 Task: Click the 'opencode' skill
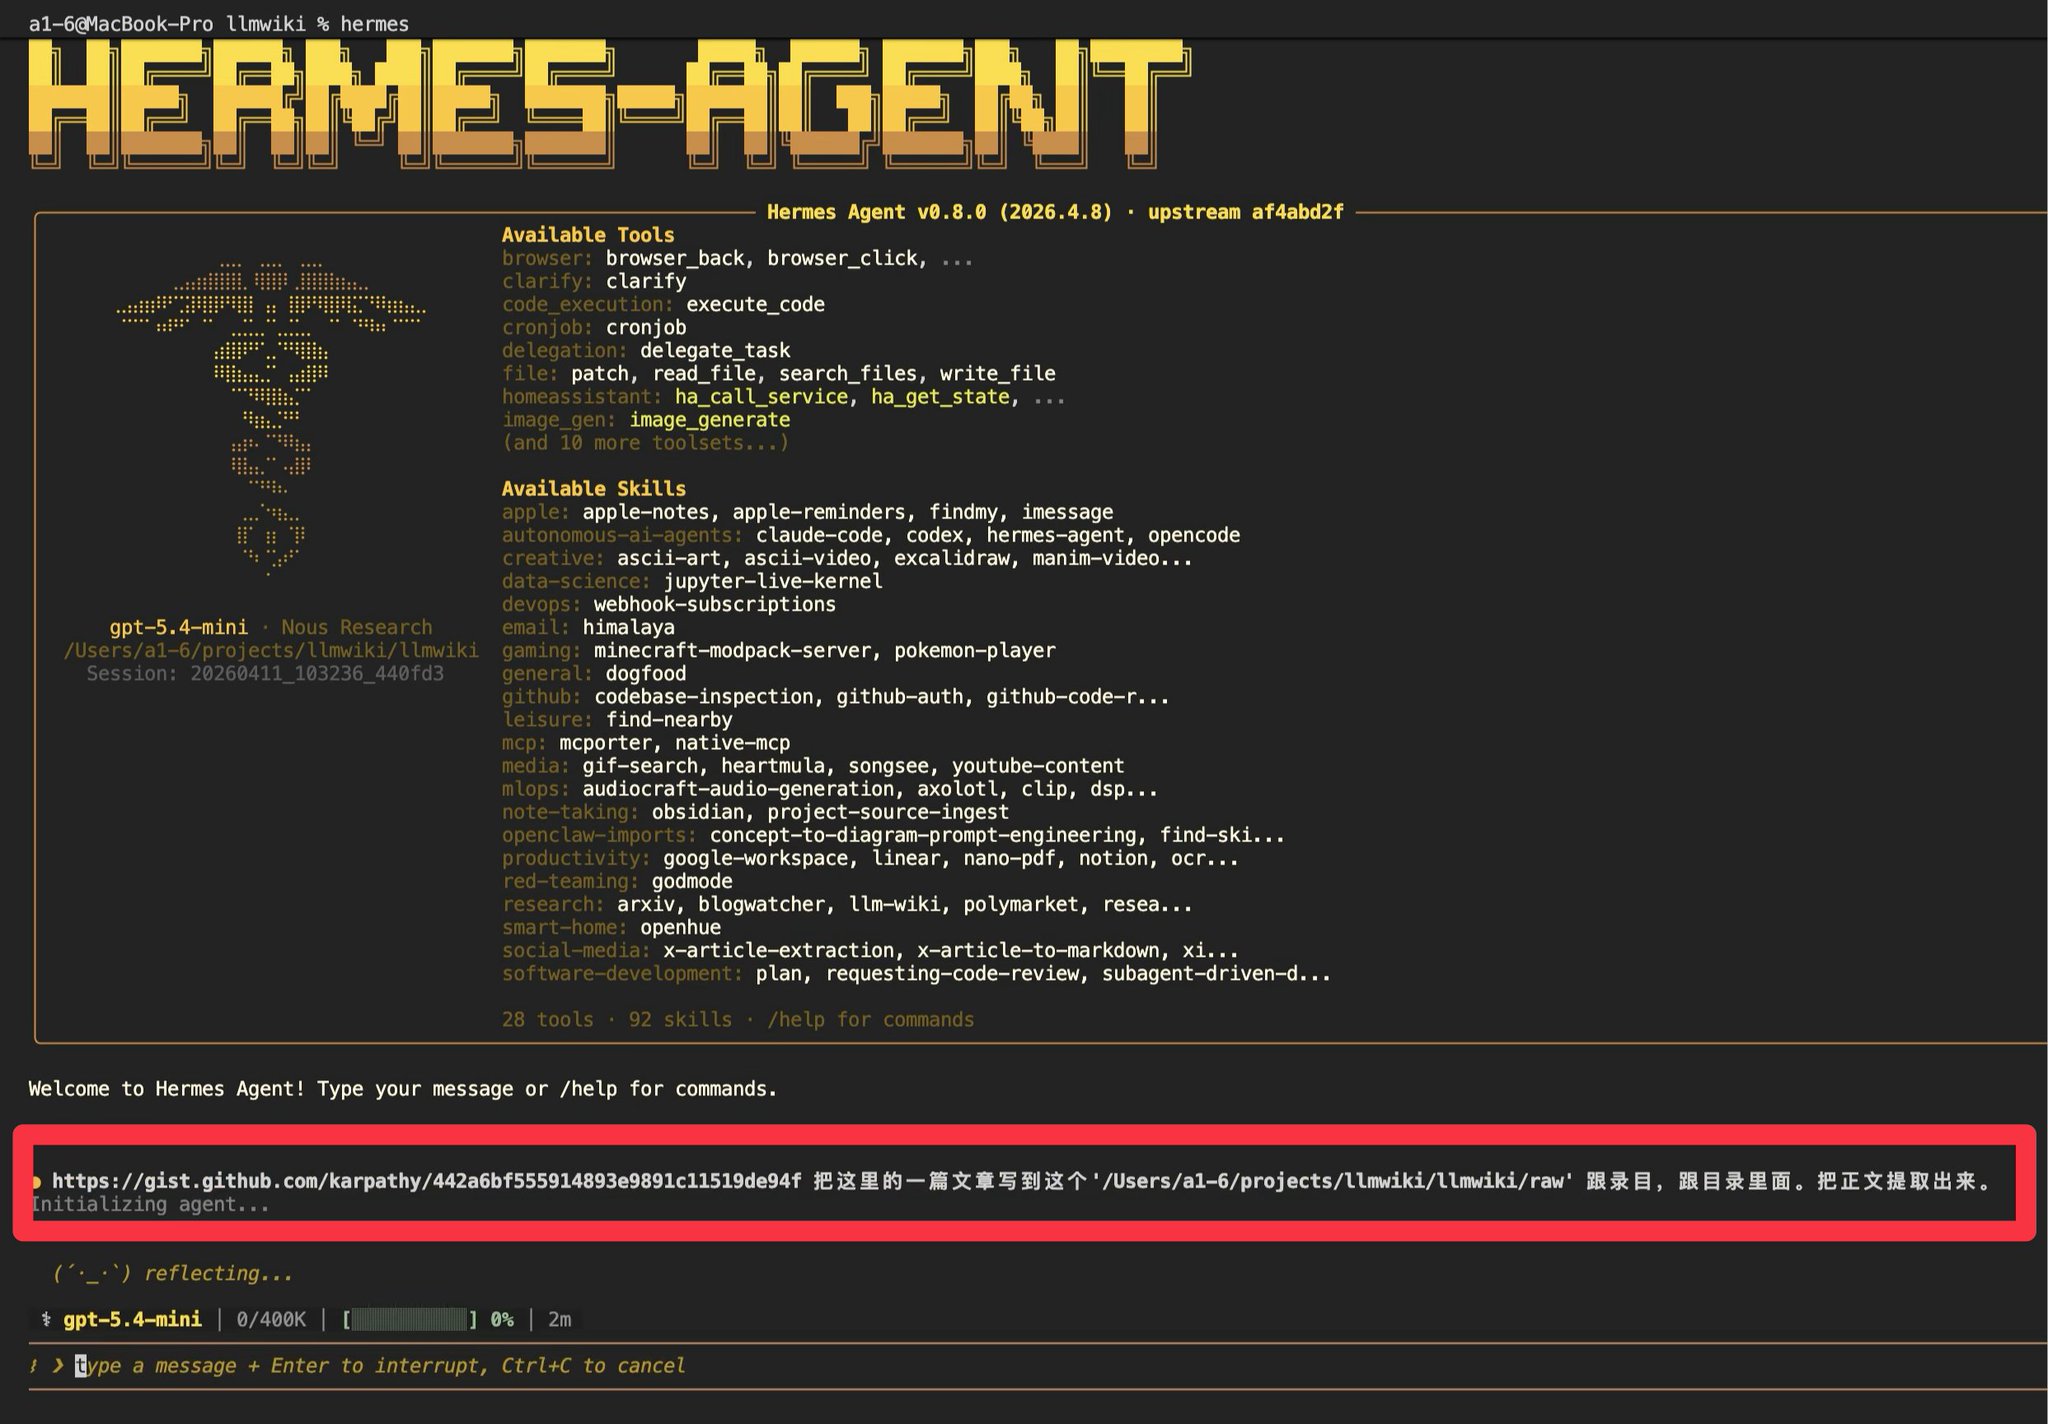(x=1194, y=535)
